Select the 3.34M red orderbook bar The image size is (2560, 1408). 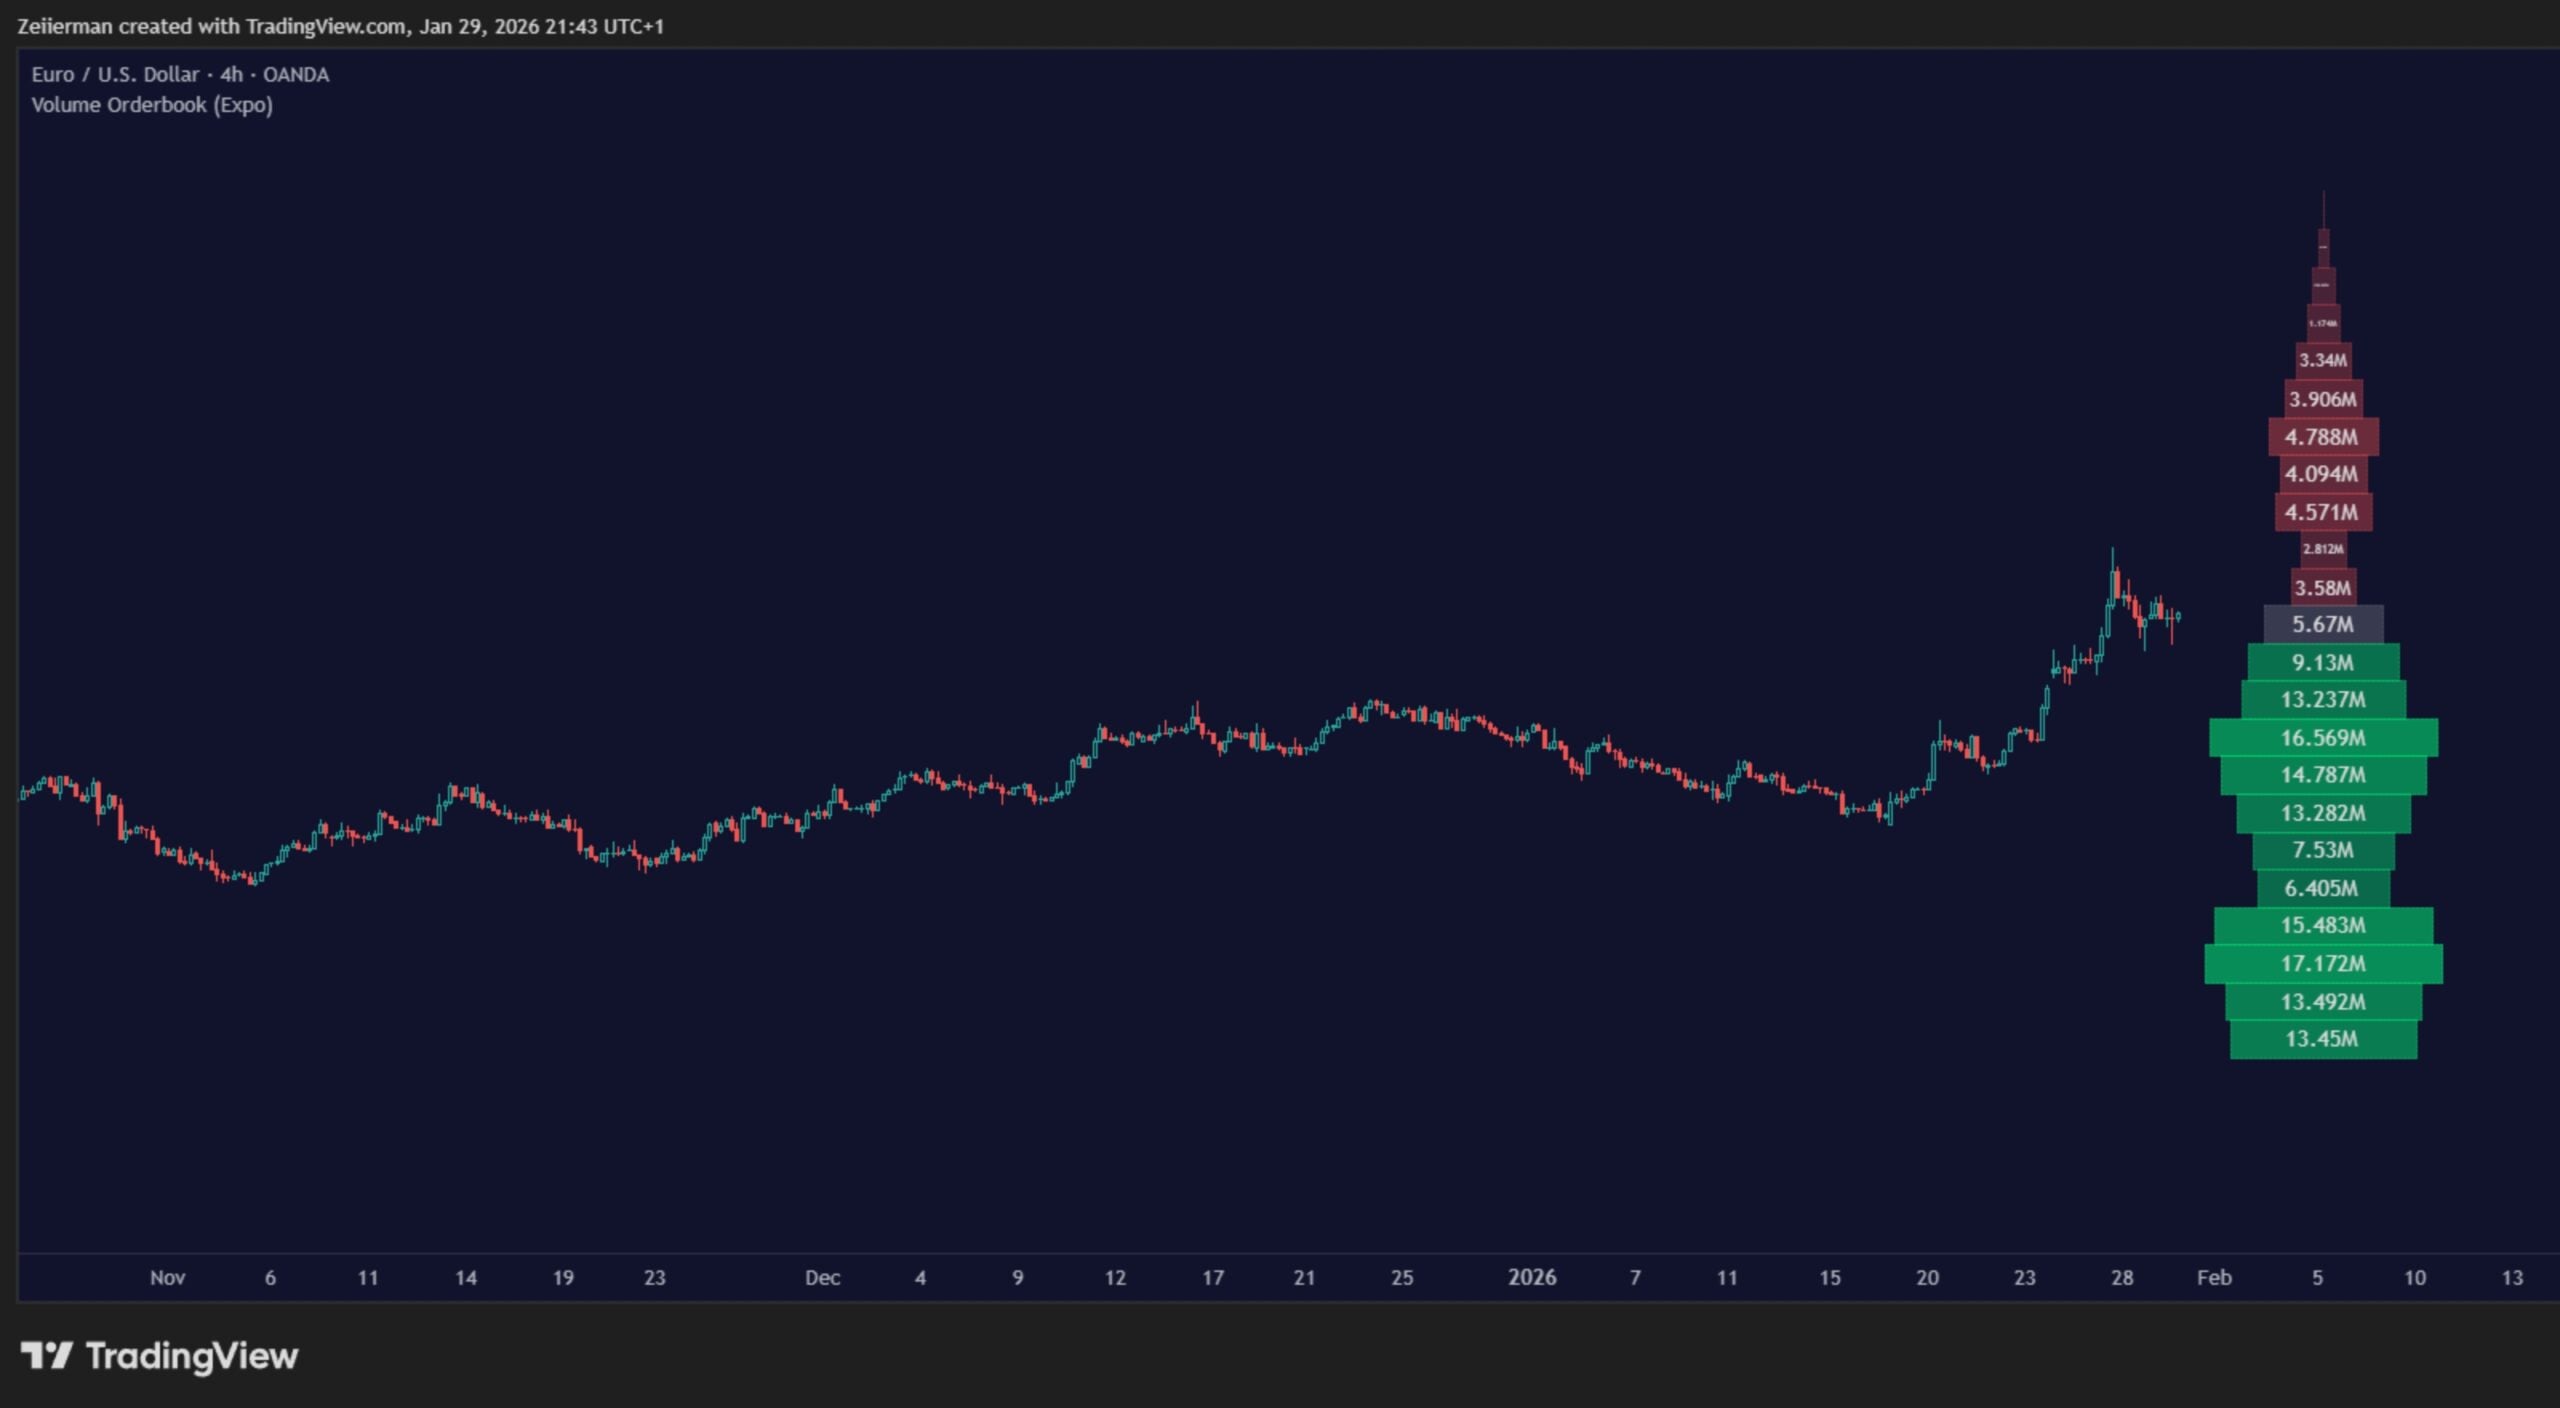pyautogui.click(x=2323, y=360)
